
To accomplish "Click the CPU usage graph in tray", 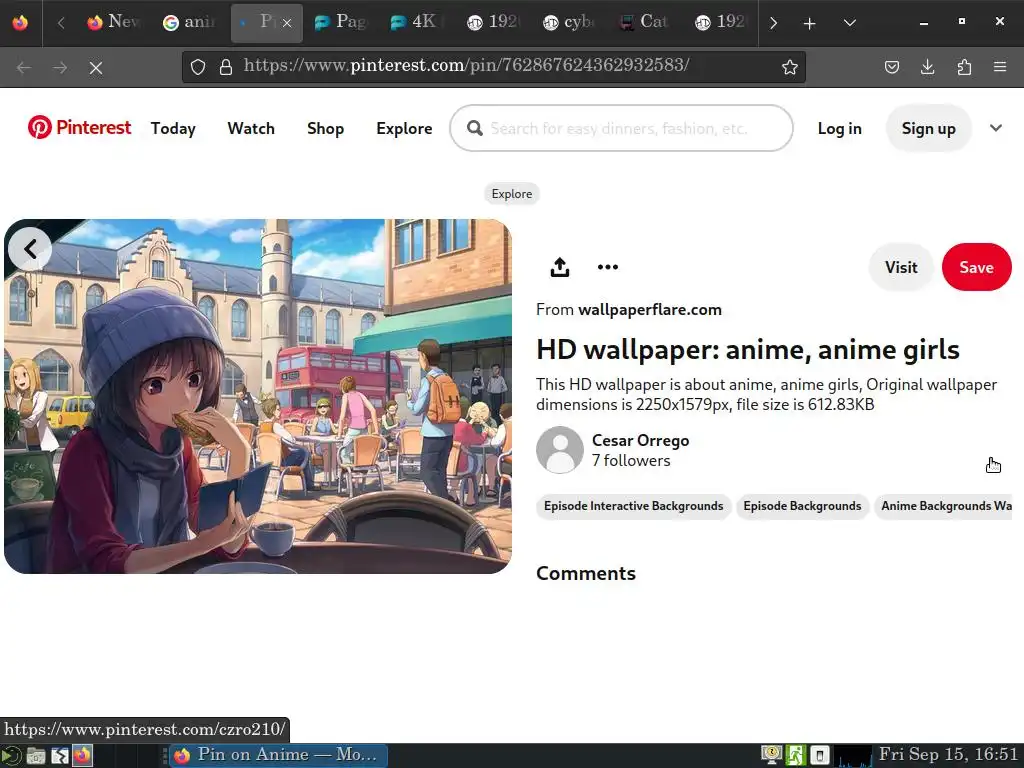I will tap(853, 756).
